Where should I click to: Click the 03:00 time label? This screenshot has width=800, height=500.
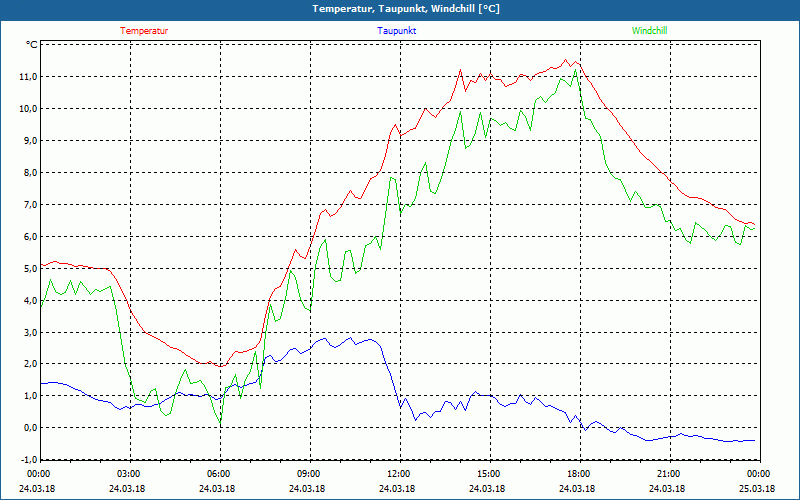click(x=127, y=474)
